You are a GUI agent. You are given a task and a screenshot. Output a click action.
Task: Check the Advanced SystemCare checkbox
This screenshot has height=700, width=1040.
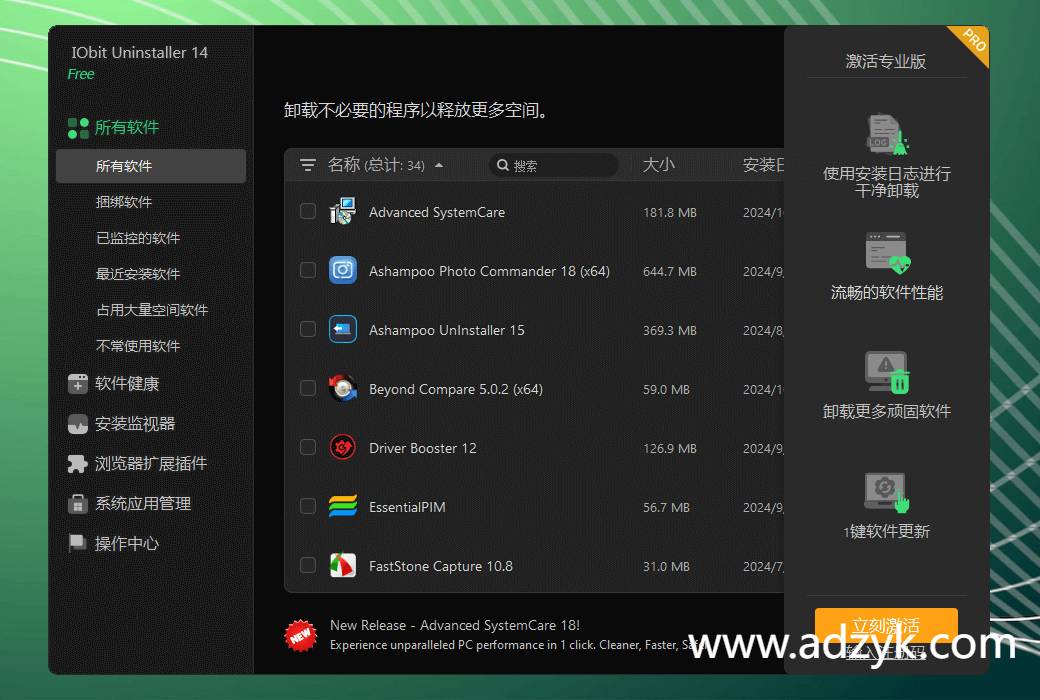click(307, 213)
